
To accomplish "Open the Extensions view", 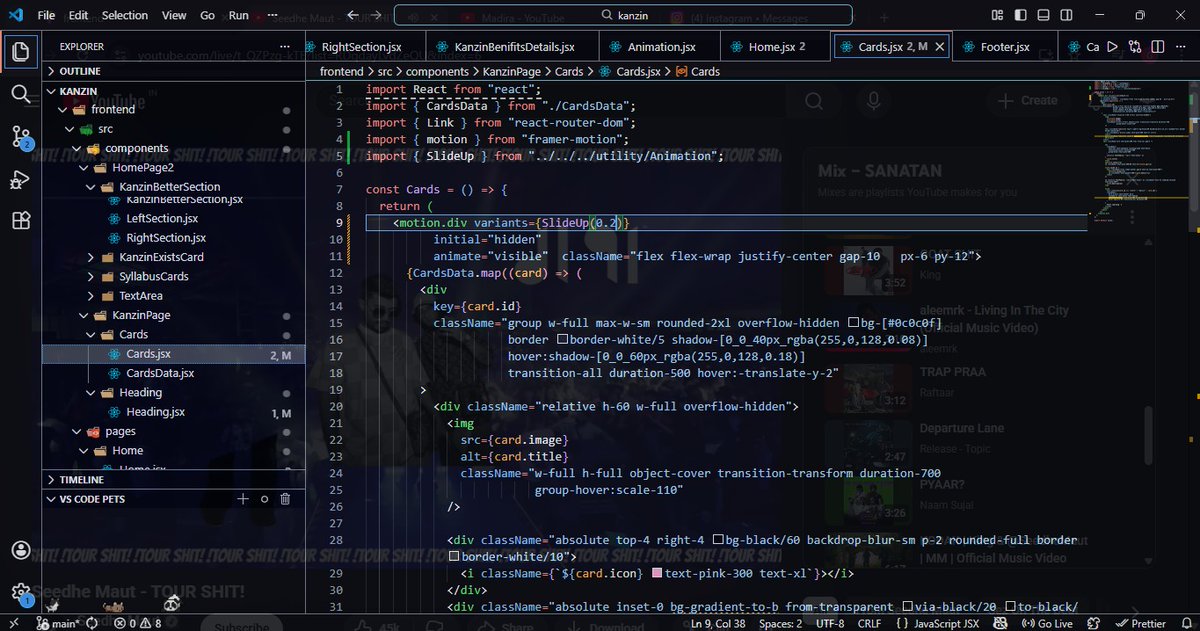I will 21,221.
